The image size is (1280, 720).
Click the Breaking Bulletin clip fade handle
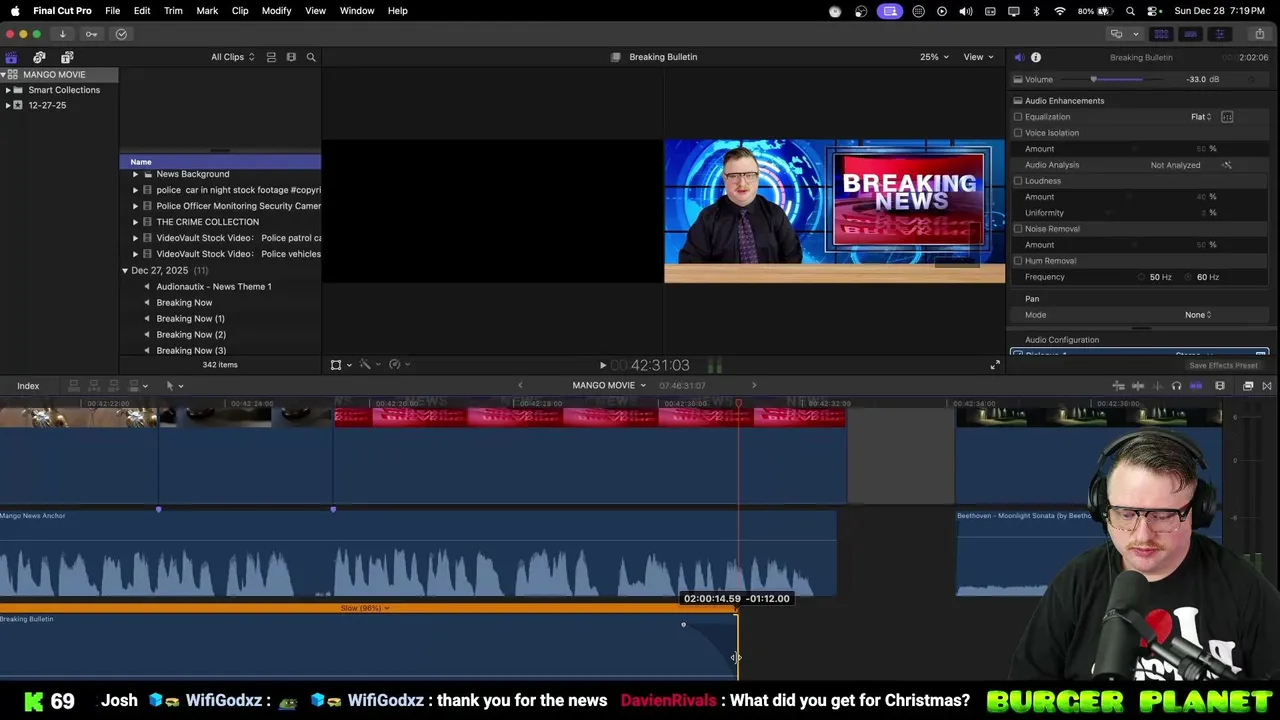point(684,625)
